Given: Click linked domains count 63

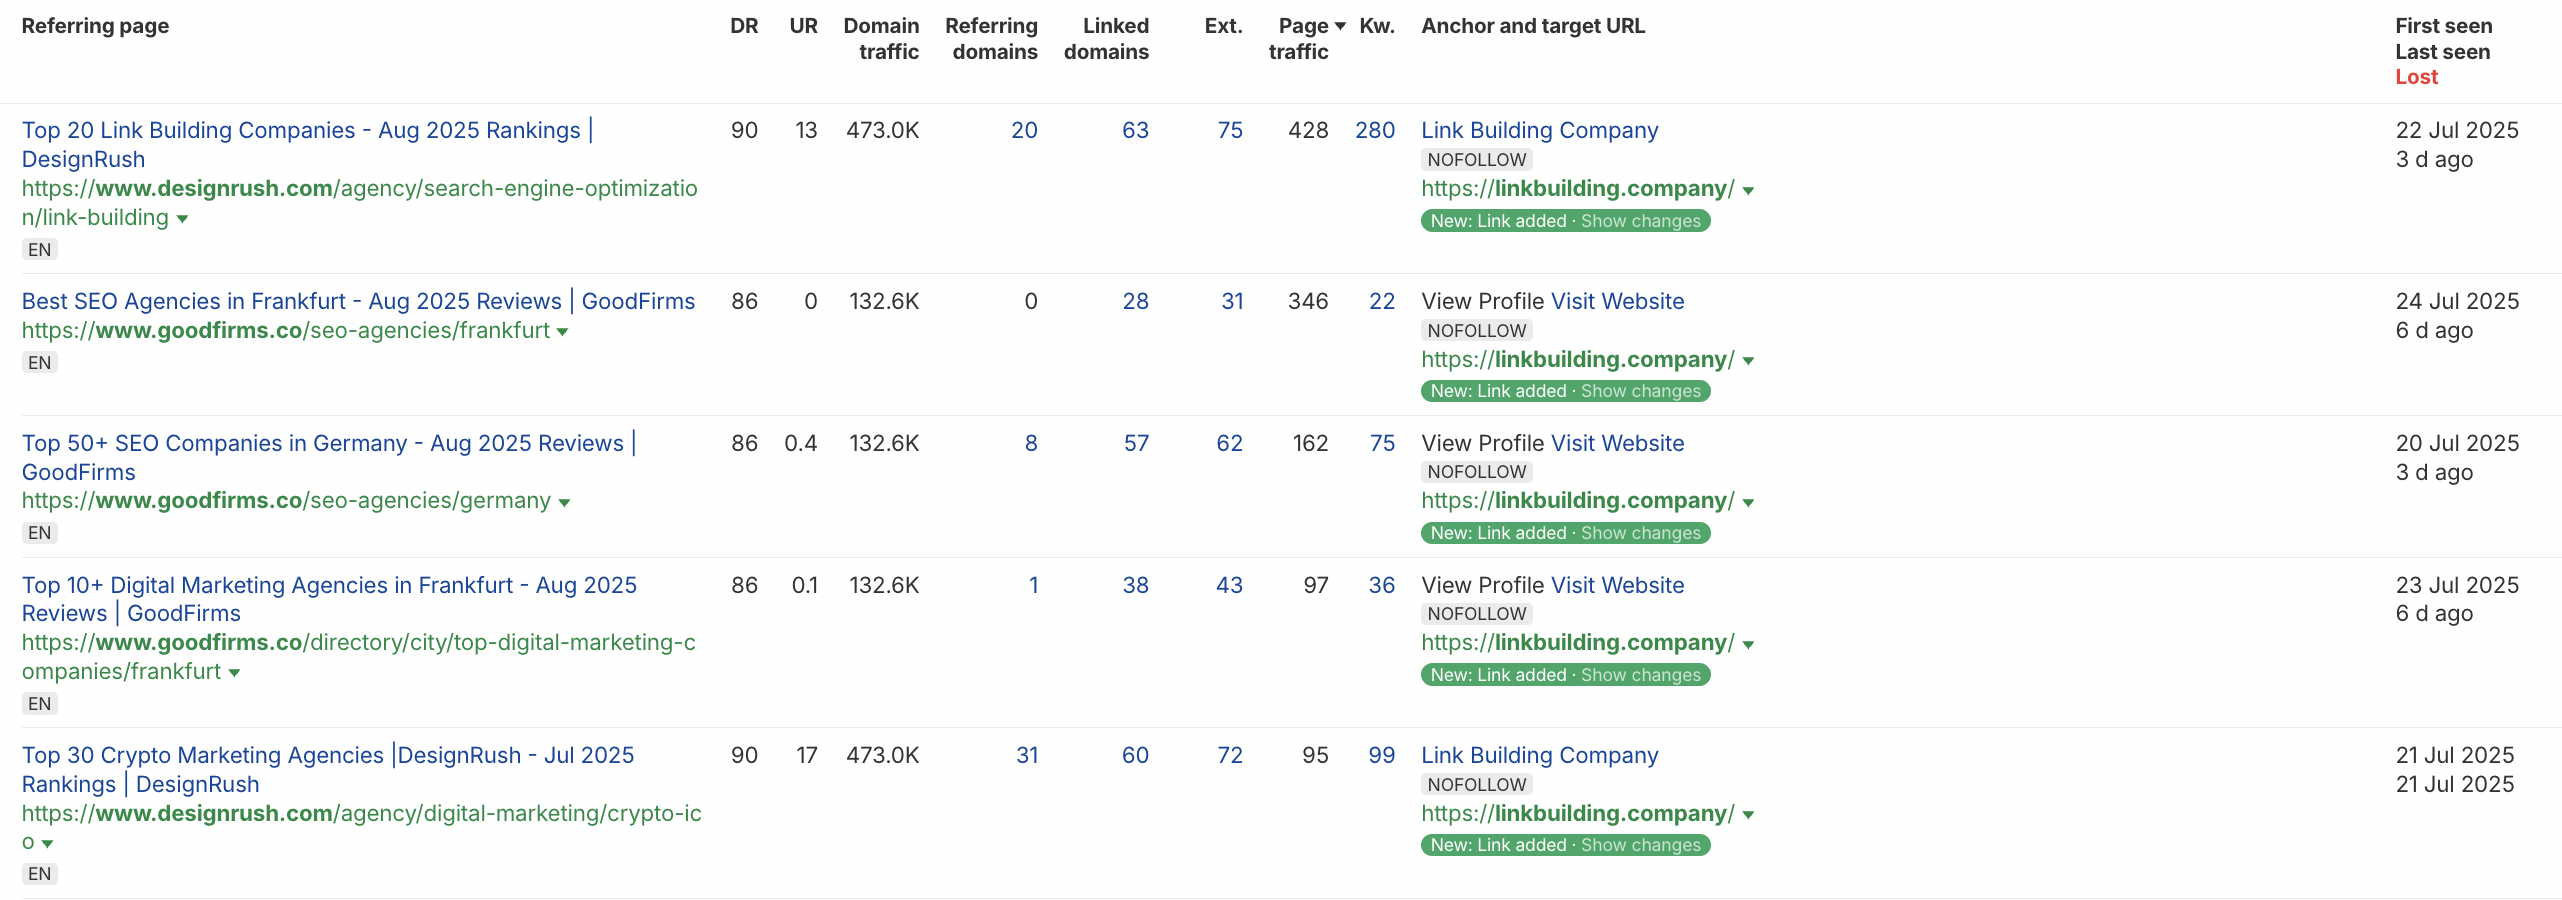Looking at the screenshot, I should pyautogui.click(x=1135, y=131).
